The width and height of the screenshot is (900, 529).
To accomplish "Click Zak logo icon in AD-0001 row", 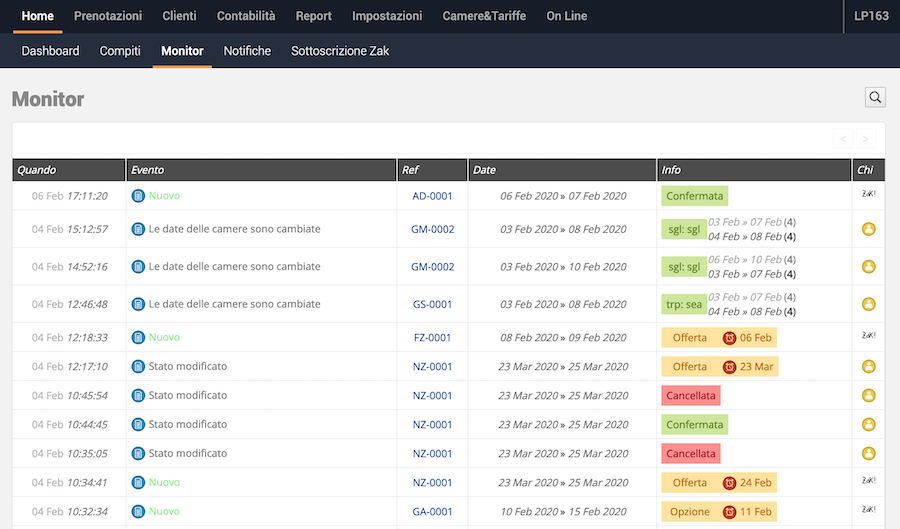I will coord(868,194).
